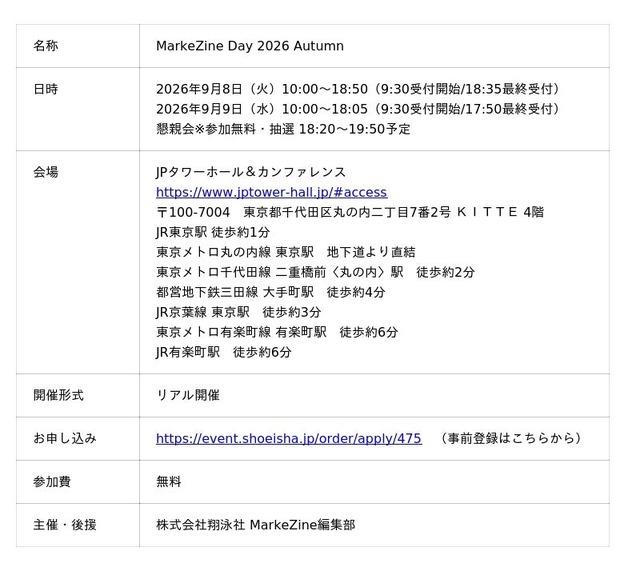This screenshot has width=640, height=571.
Task: Click the お申し込み row label
Action: (65, 438)
